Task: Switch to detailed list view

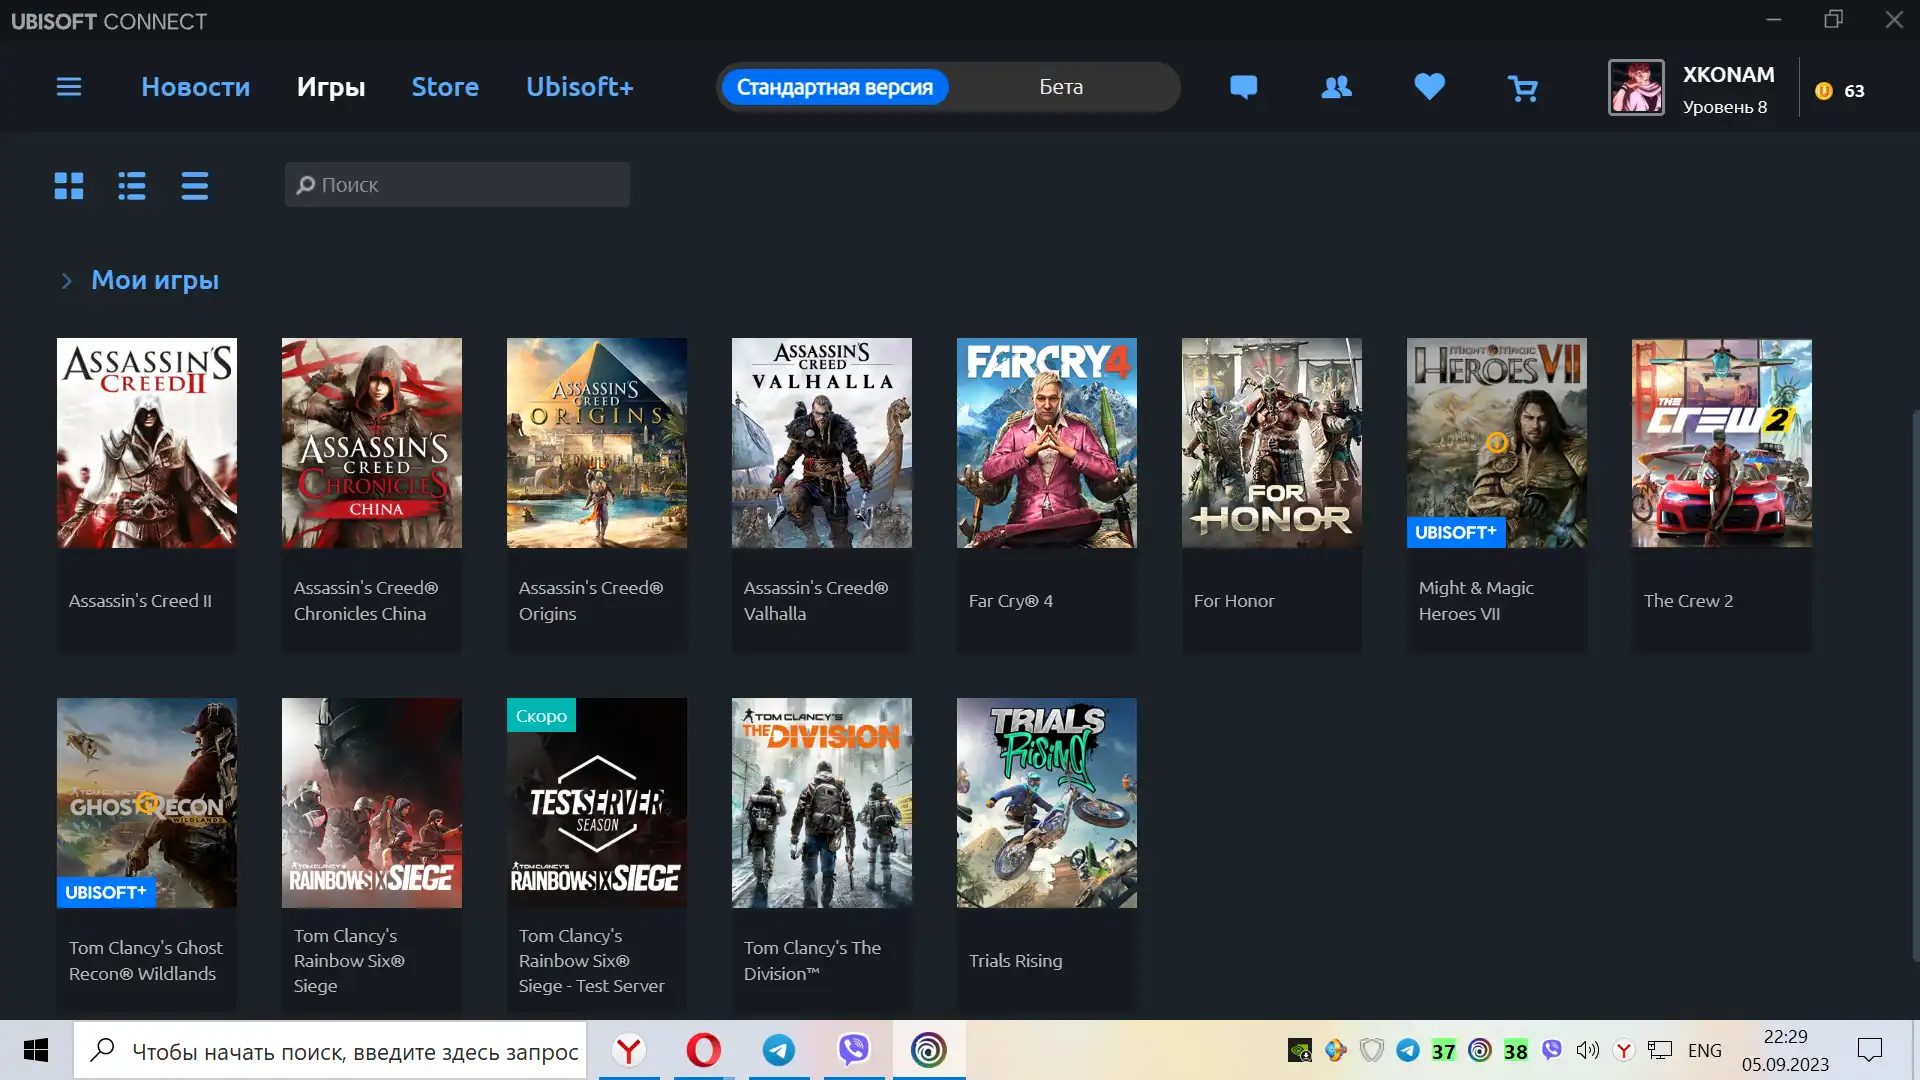Action: [x=132, y=185]
